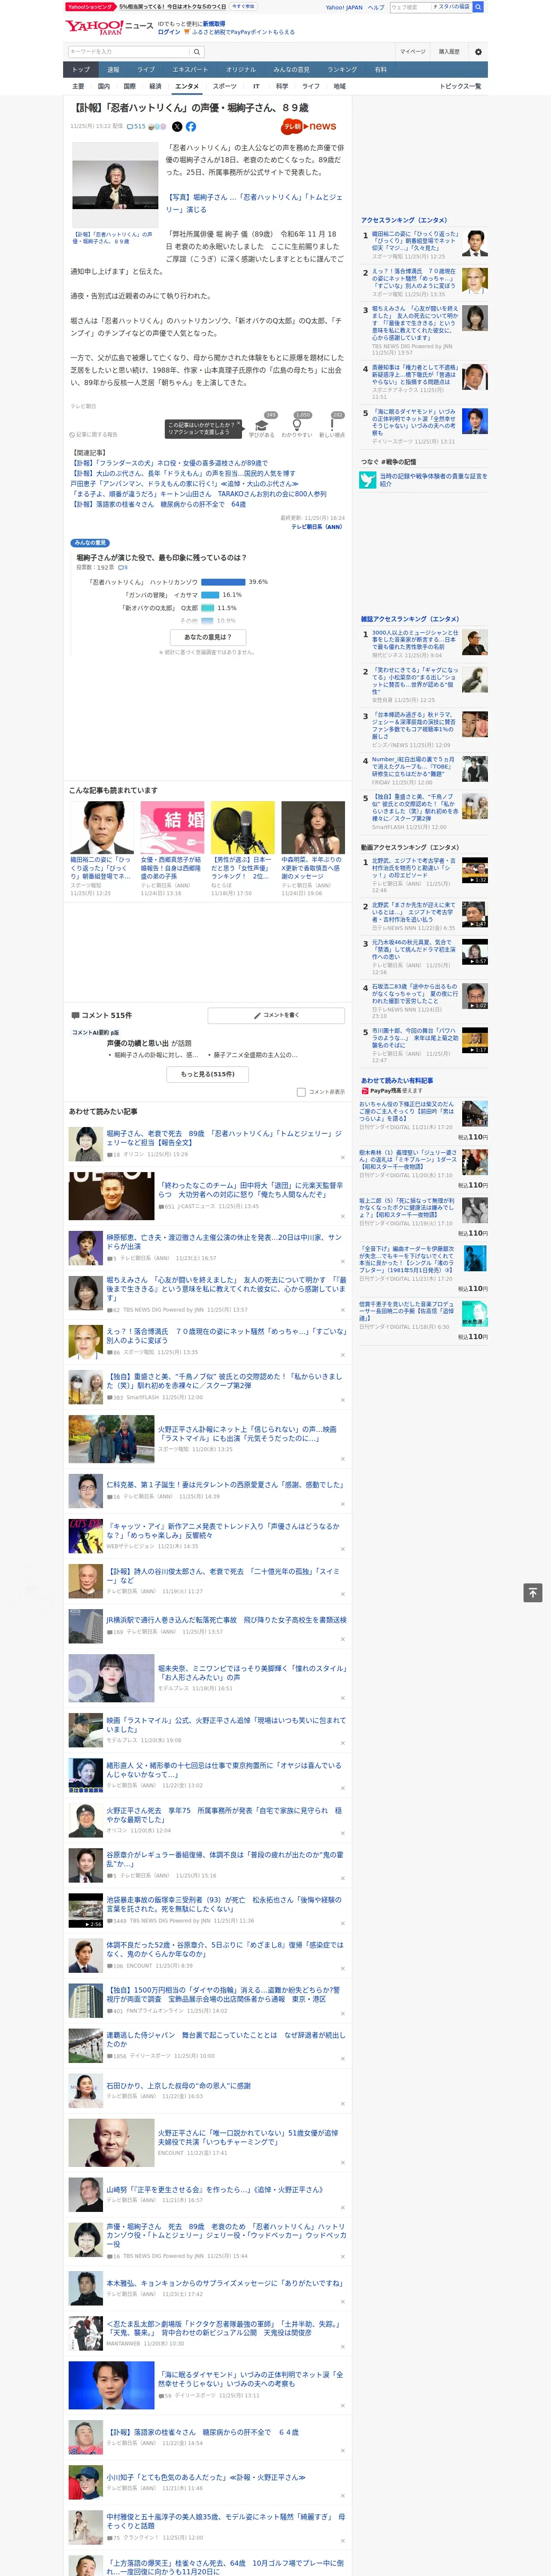
Task: React with わかりやすい lightbulb icon
Action: [296, 426]
